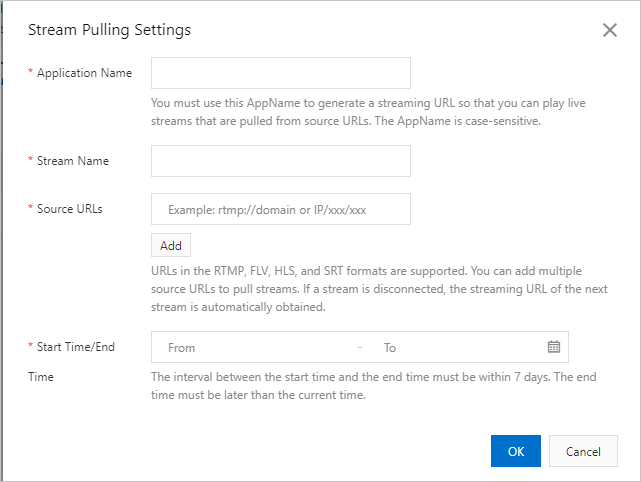Click the Source URLs label
The width and height of the screenshot is (641, 482).
(70, 209)
